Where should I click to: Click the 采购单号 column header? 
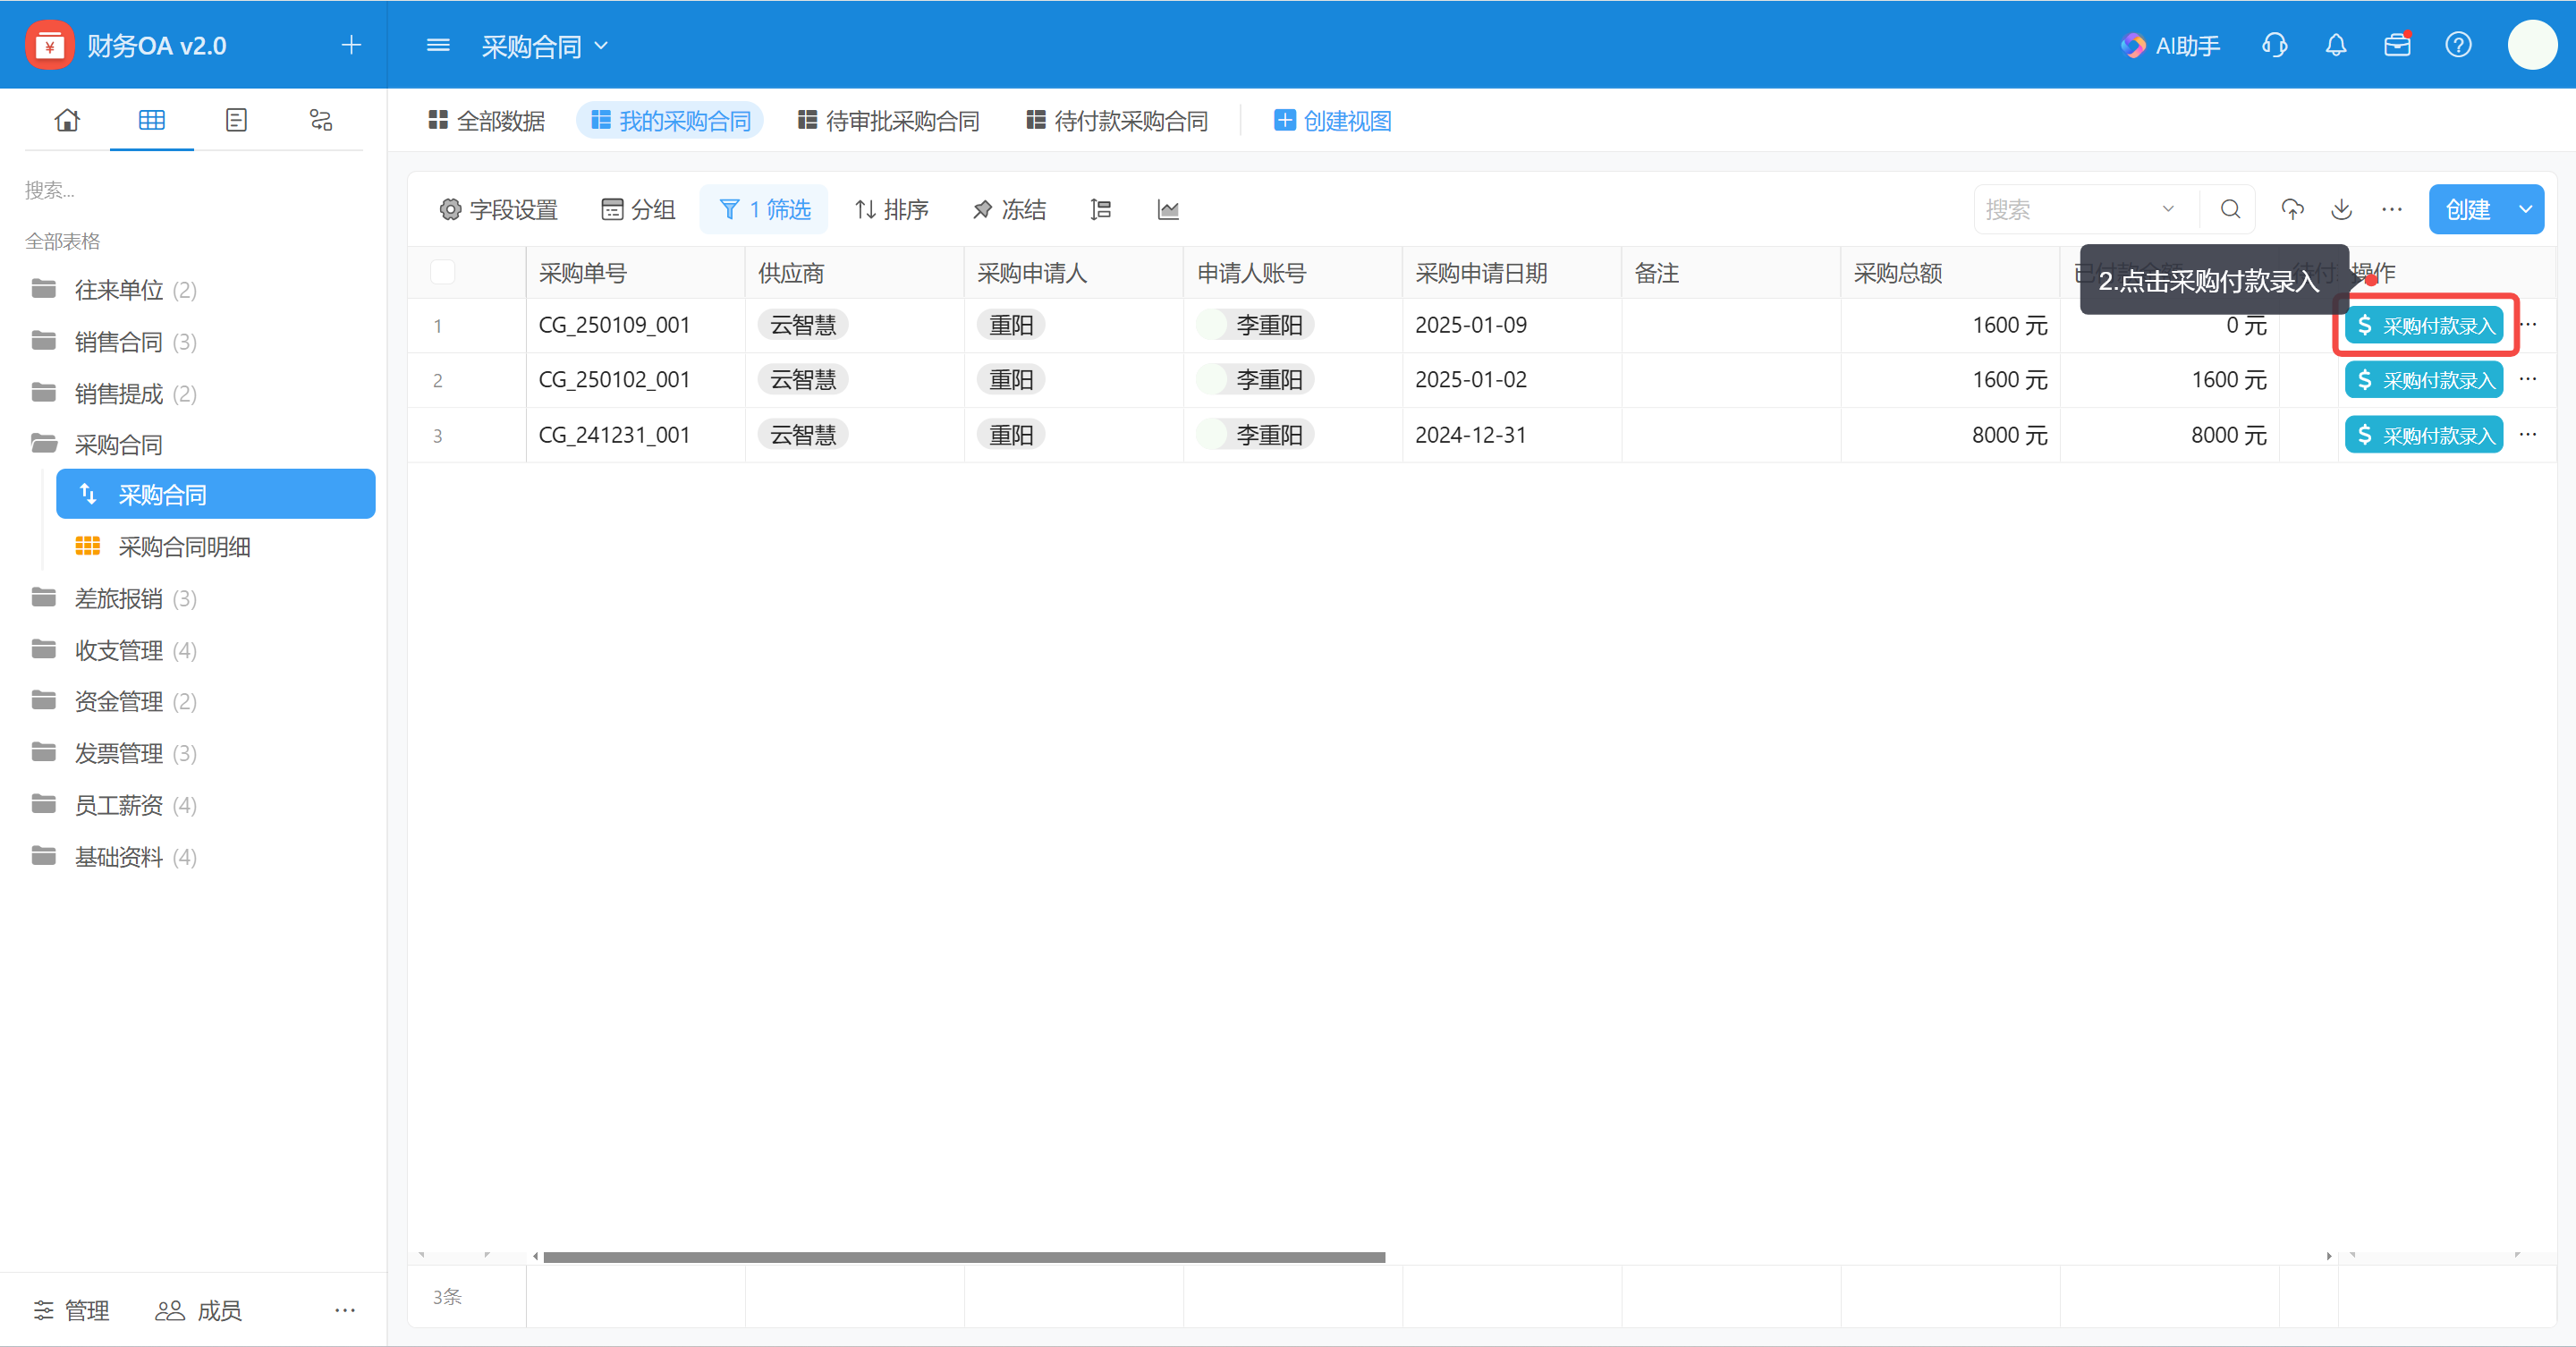click(x=635, y=273)
